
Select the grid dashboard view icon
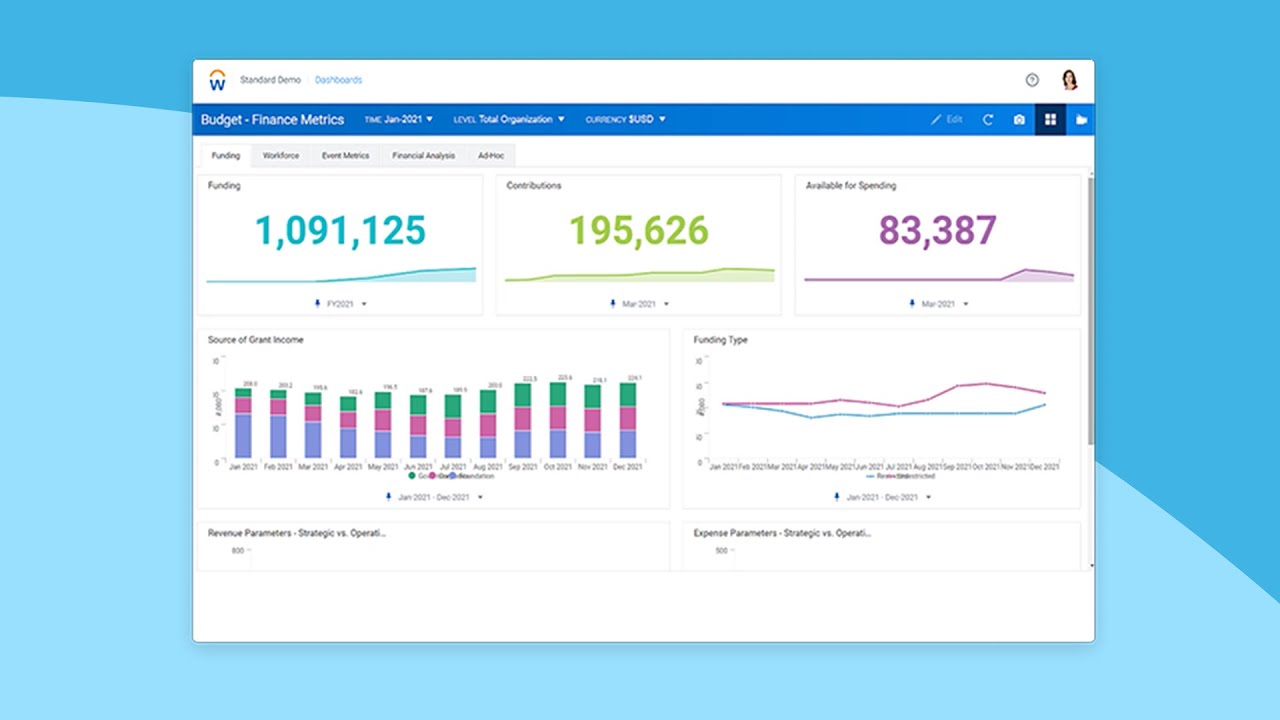1050,119
